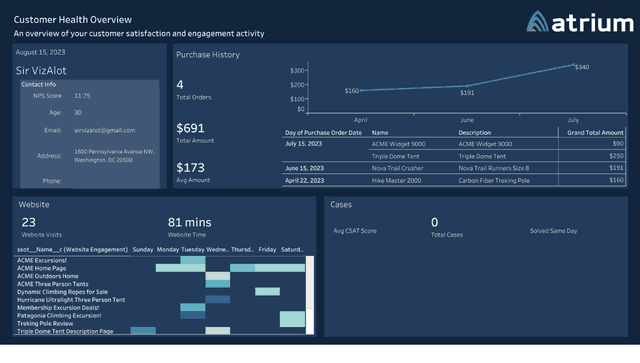
Task: Select the ACME Outdoors Home row label
Action: click(48, 276)
